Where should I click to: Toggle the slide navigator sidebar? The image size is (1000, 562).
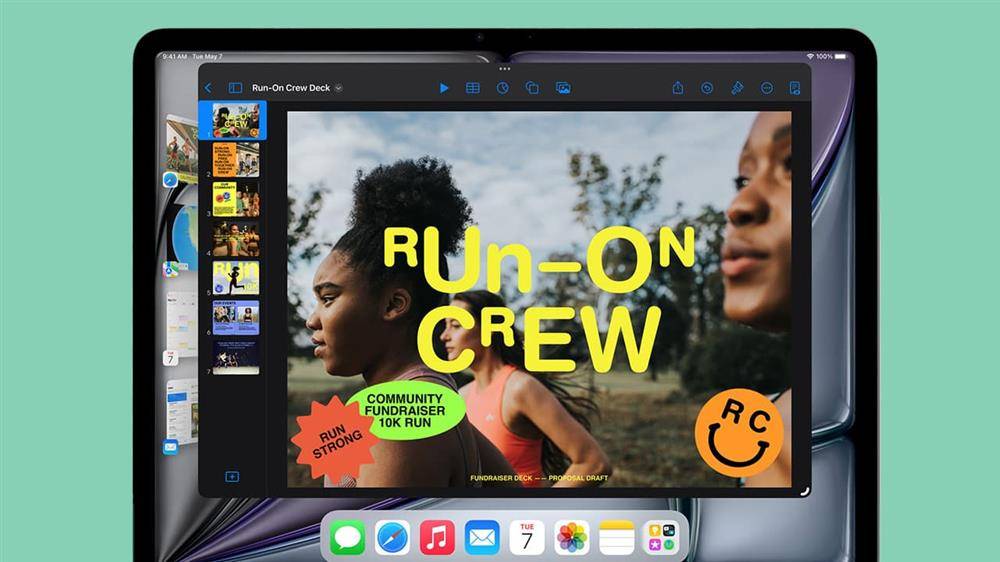[x=235, y=88]
